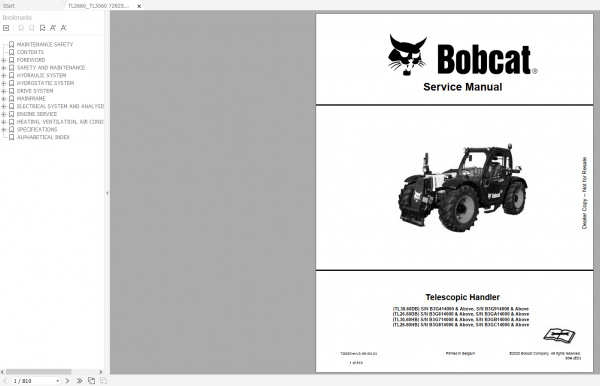Click the first greyed-out bookmark toolbar icon
The image size is (600, 386).
pyautogui.click(x=21, y=28)
